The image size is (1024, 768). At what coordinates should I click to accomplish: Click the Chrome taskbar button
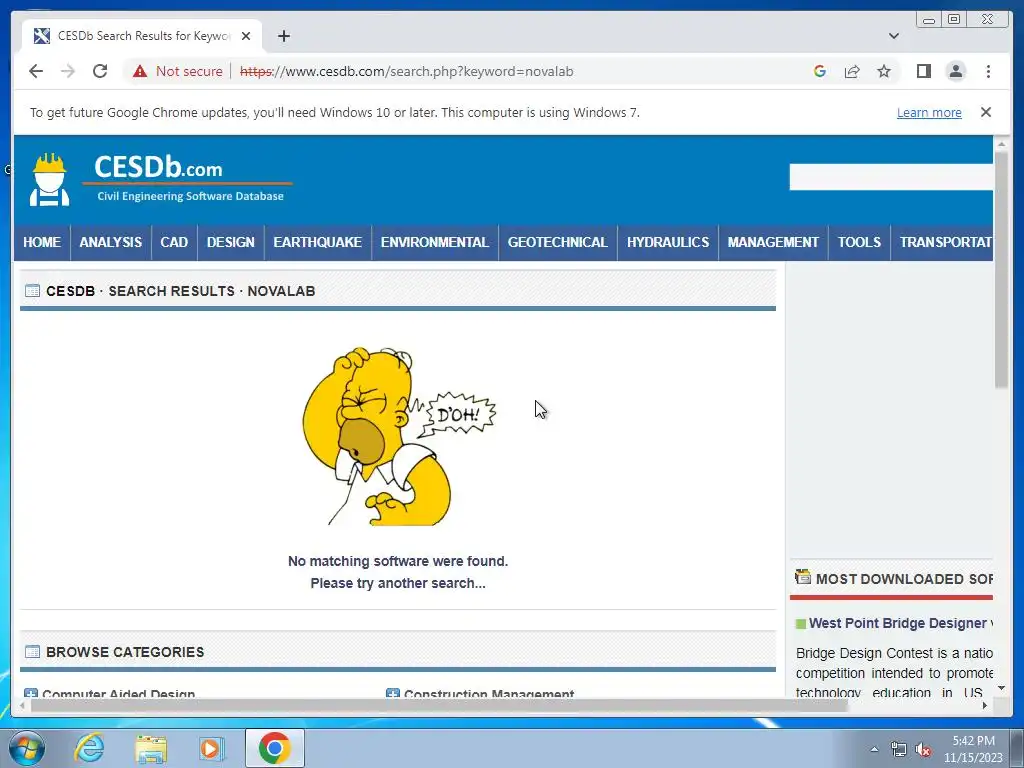click(275, 748)
